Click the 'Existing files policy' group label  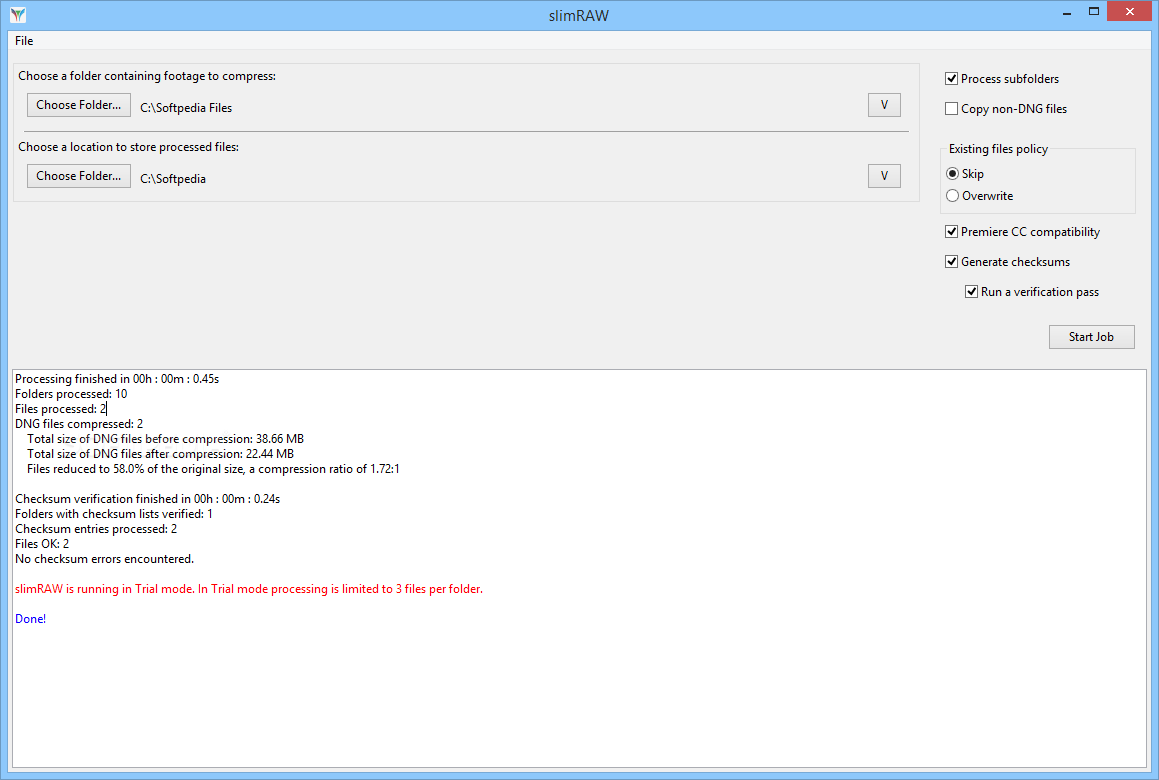pyautogui.click(x=998, y=149)
